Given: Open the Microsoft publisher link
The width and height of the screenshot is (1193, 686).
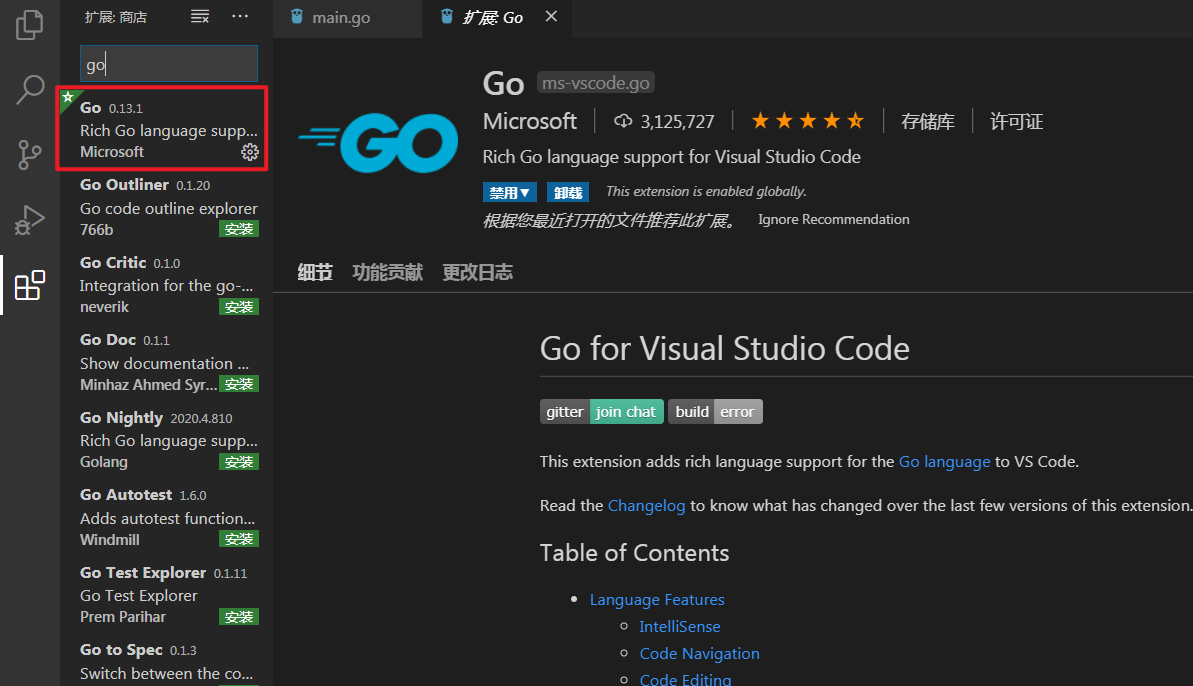Looking at the screenshot, I should [x=530, y=122].
